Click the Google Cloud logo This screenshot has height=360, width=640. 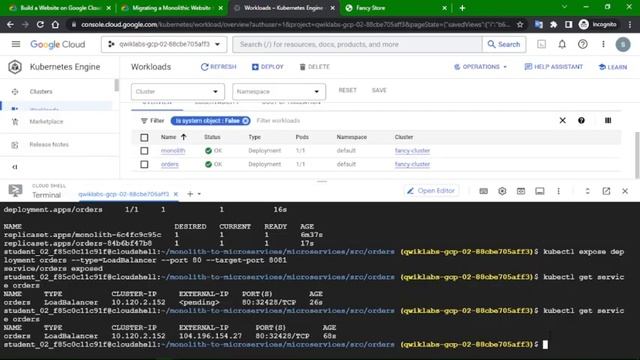click(x=58, y=44)
